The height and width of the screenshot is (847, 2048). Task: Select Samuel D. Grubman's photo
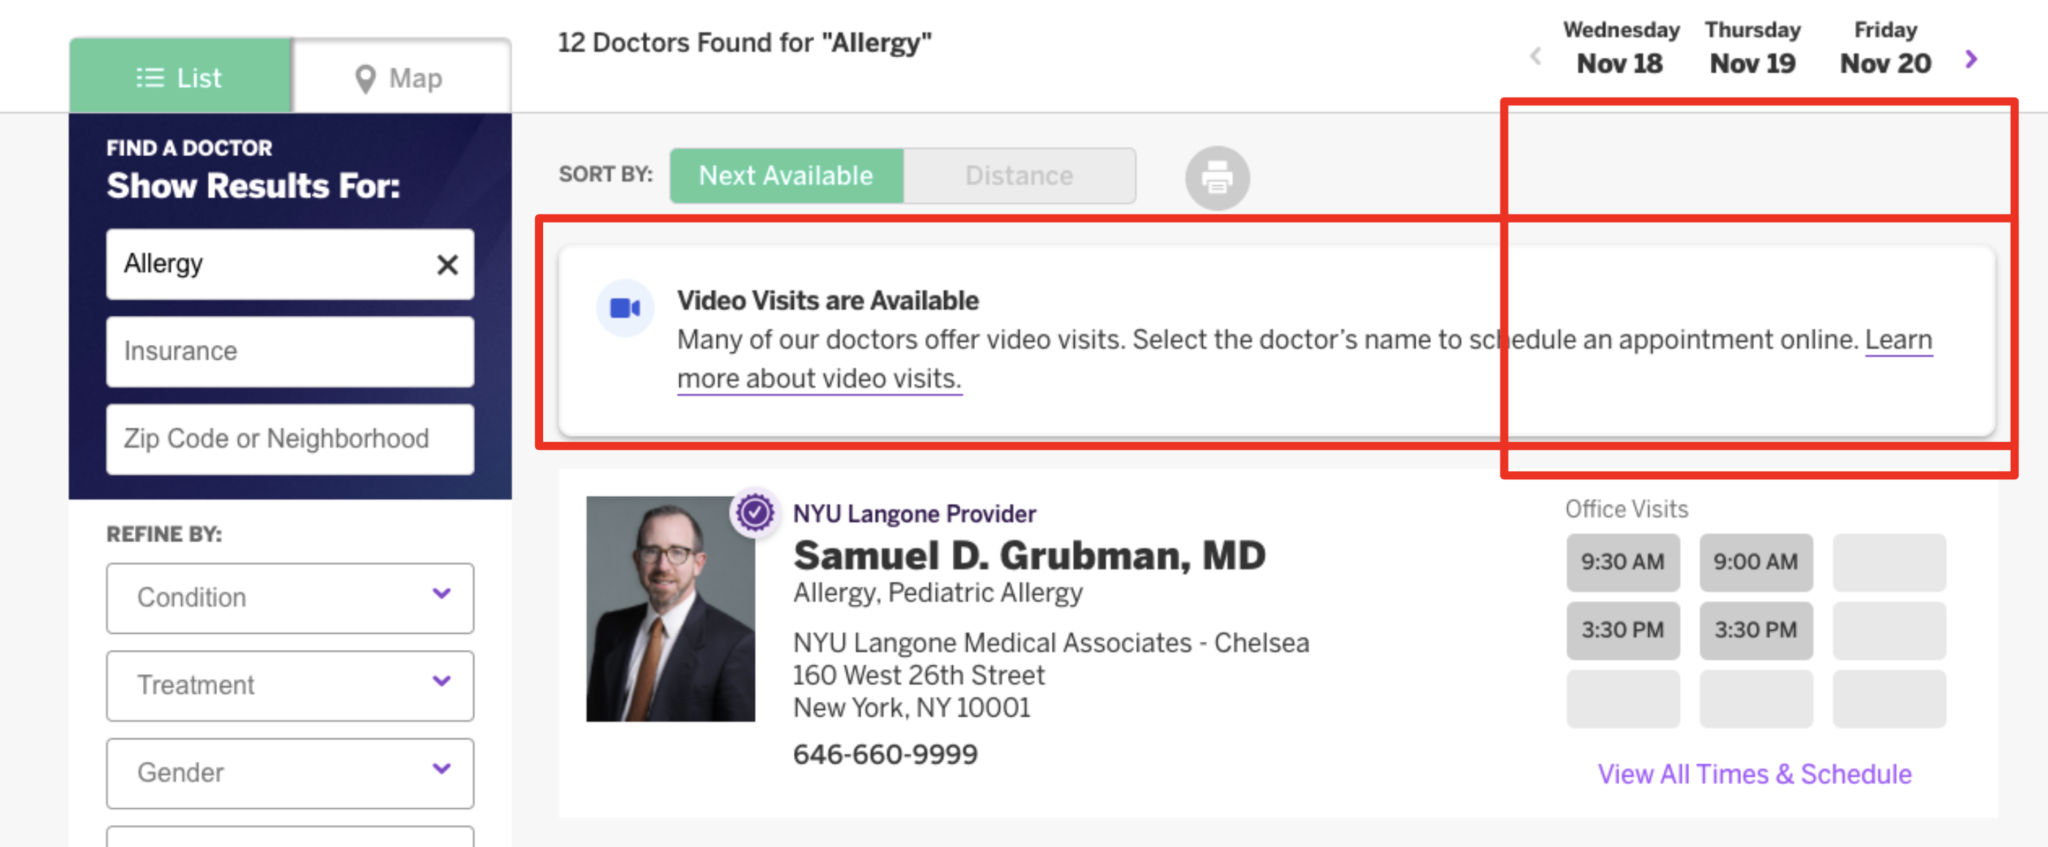(669, 608)
